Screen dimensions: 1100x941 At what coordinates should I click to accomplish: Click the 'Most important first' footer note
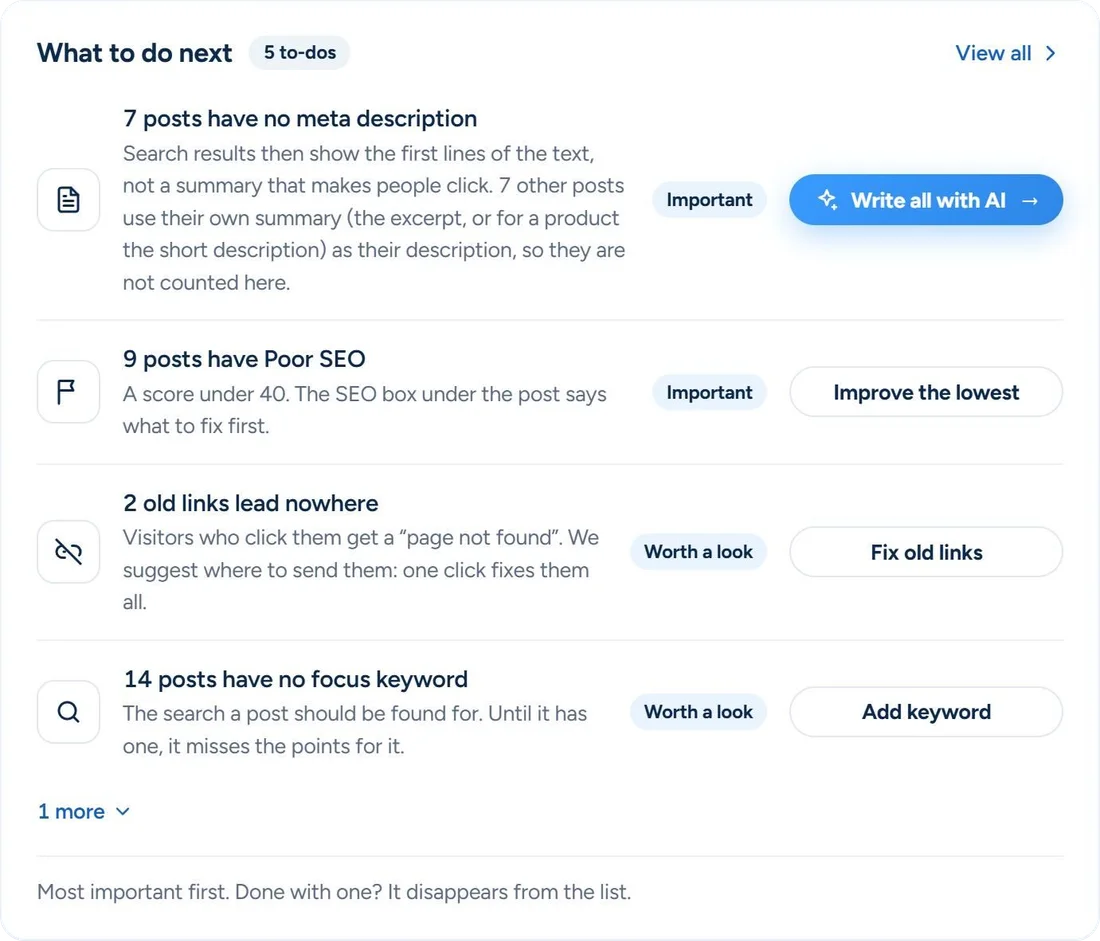point(334,892)
